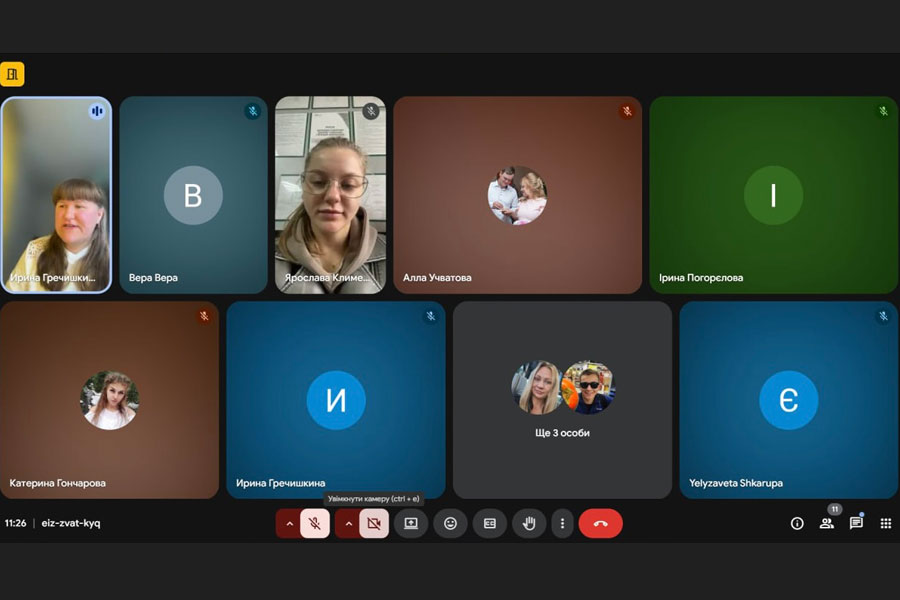Screen dimensions: 900x600
Task: Click muted mic icon on Вера Вера tile
Action: [x=253, y=111]
